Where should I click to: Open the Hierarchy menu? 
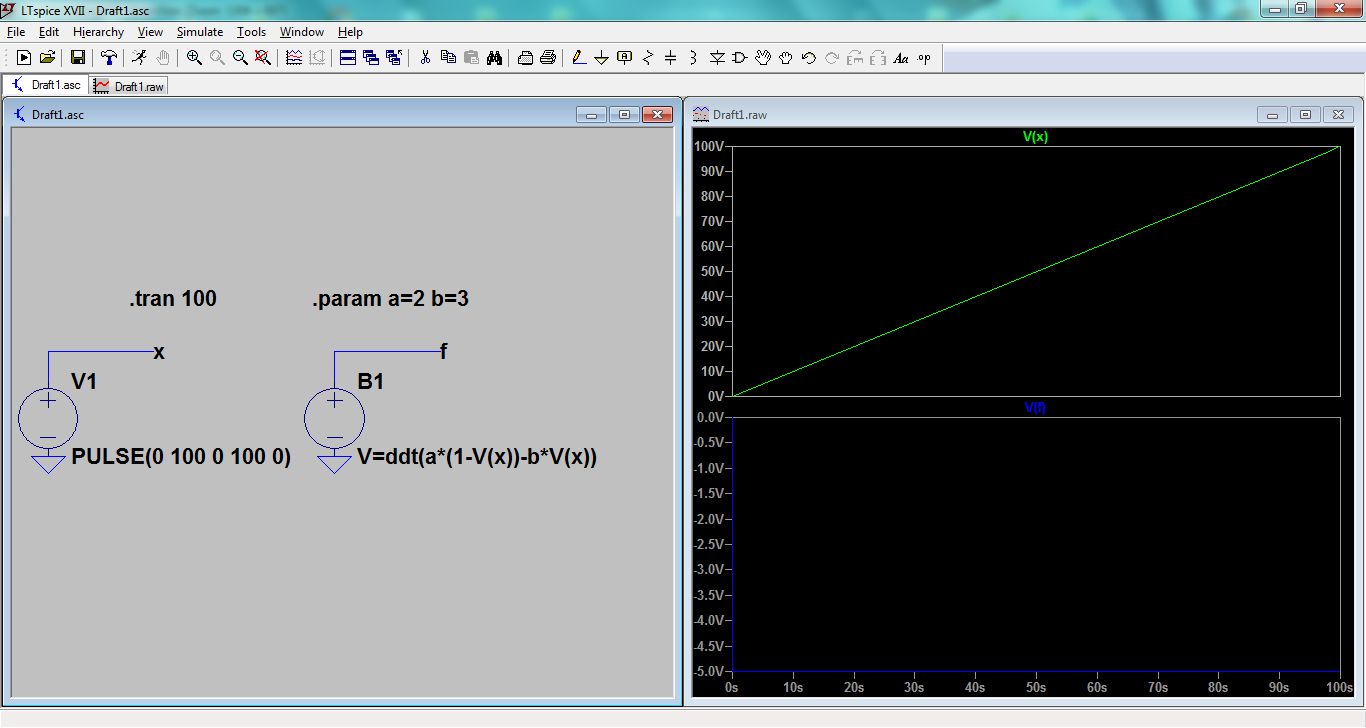(x=98, y=32)
